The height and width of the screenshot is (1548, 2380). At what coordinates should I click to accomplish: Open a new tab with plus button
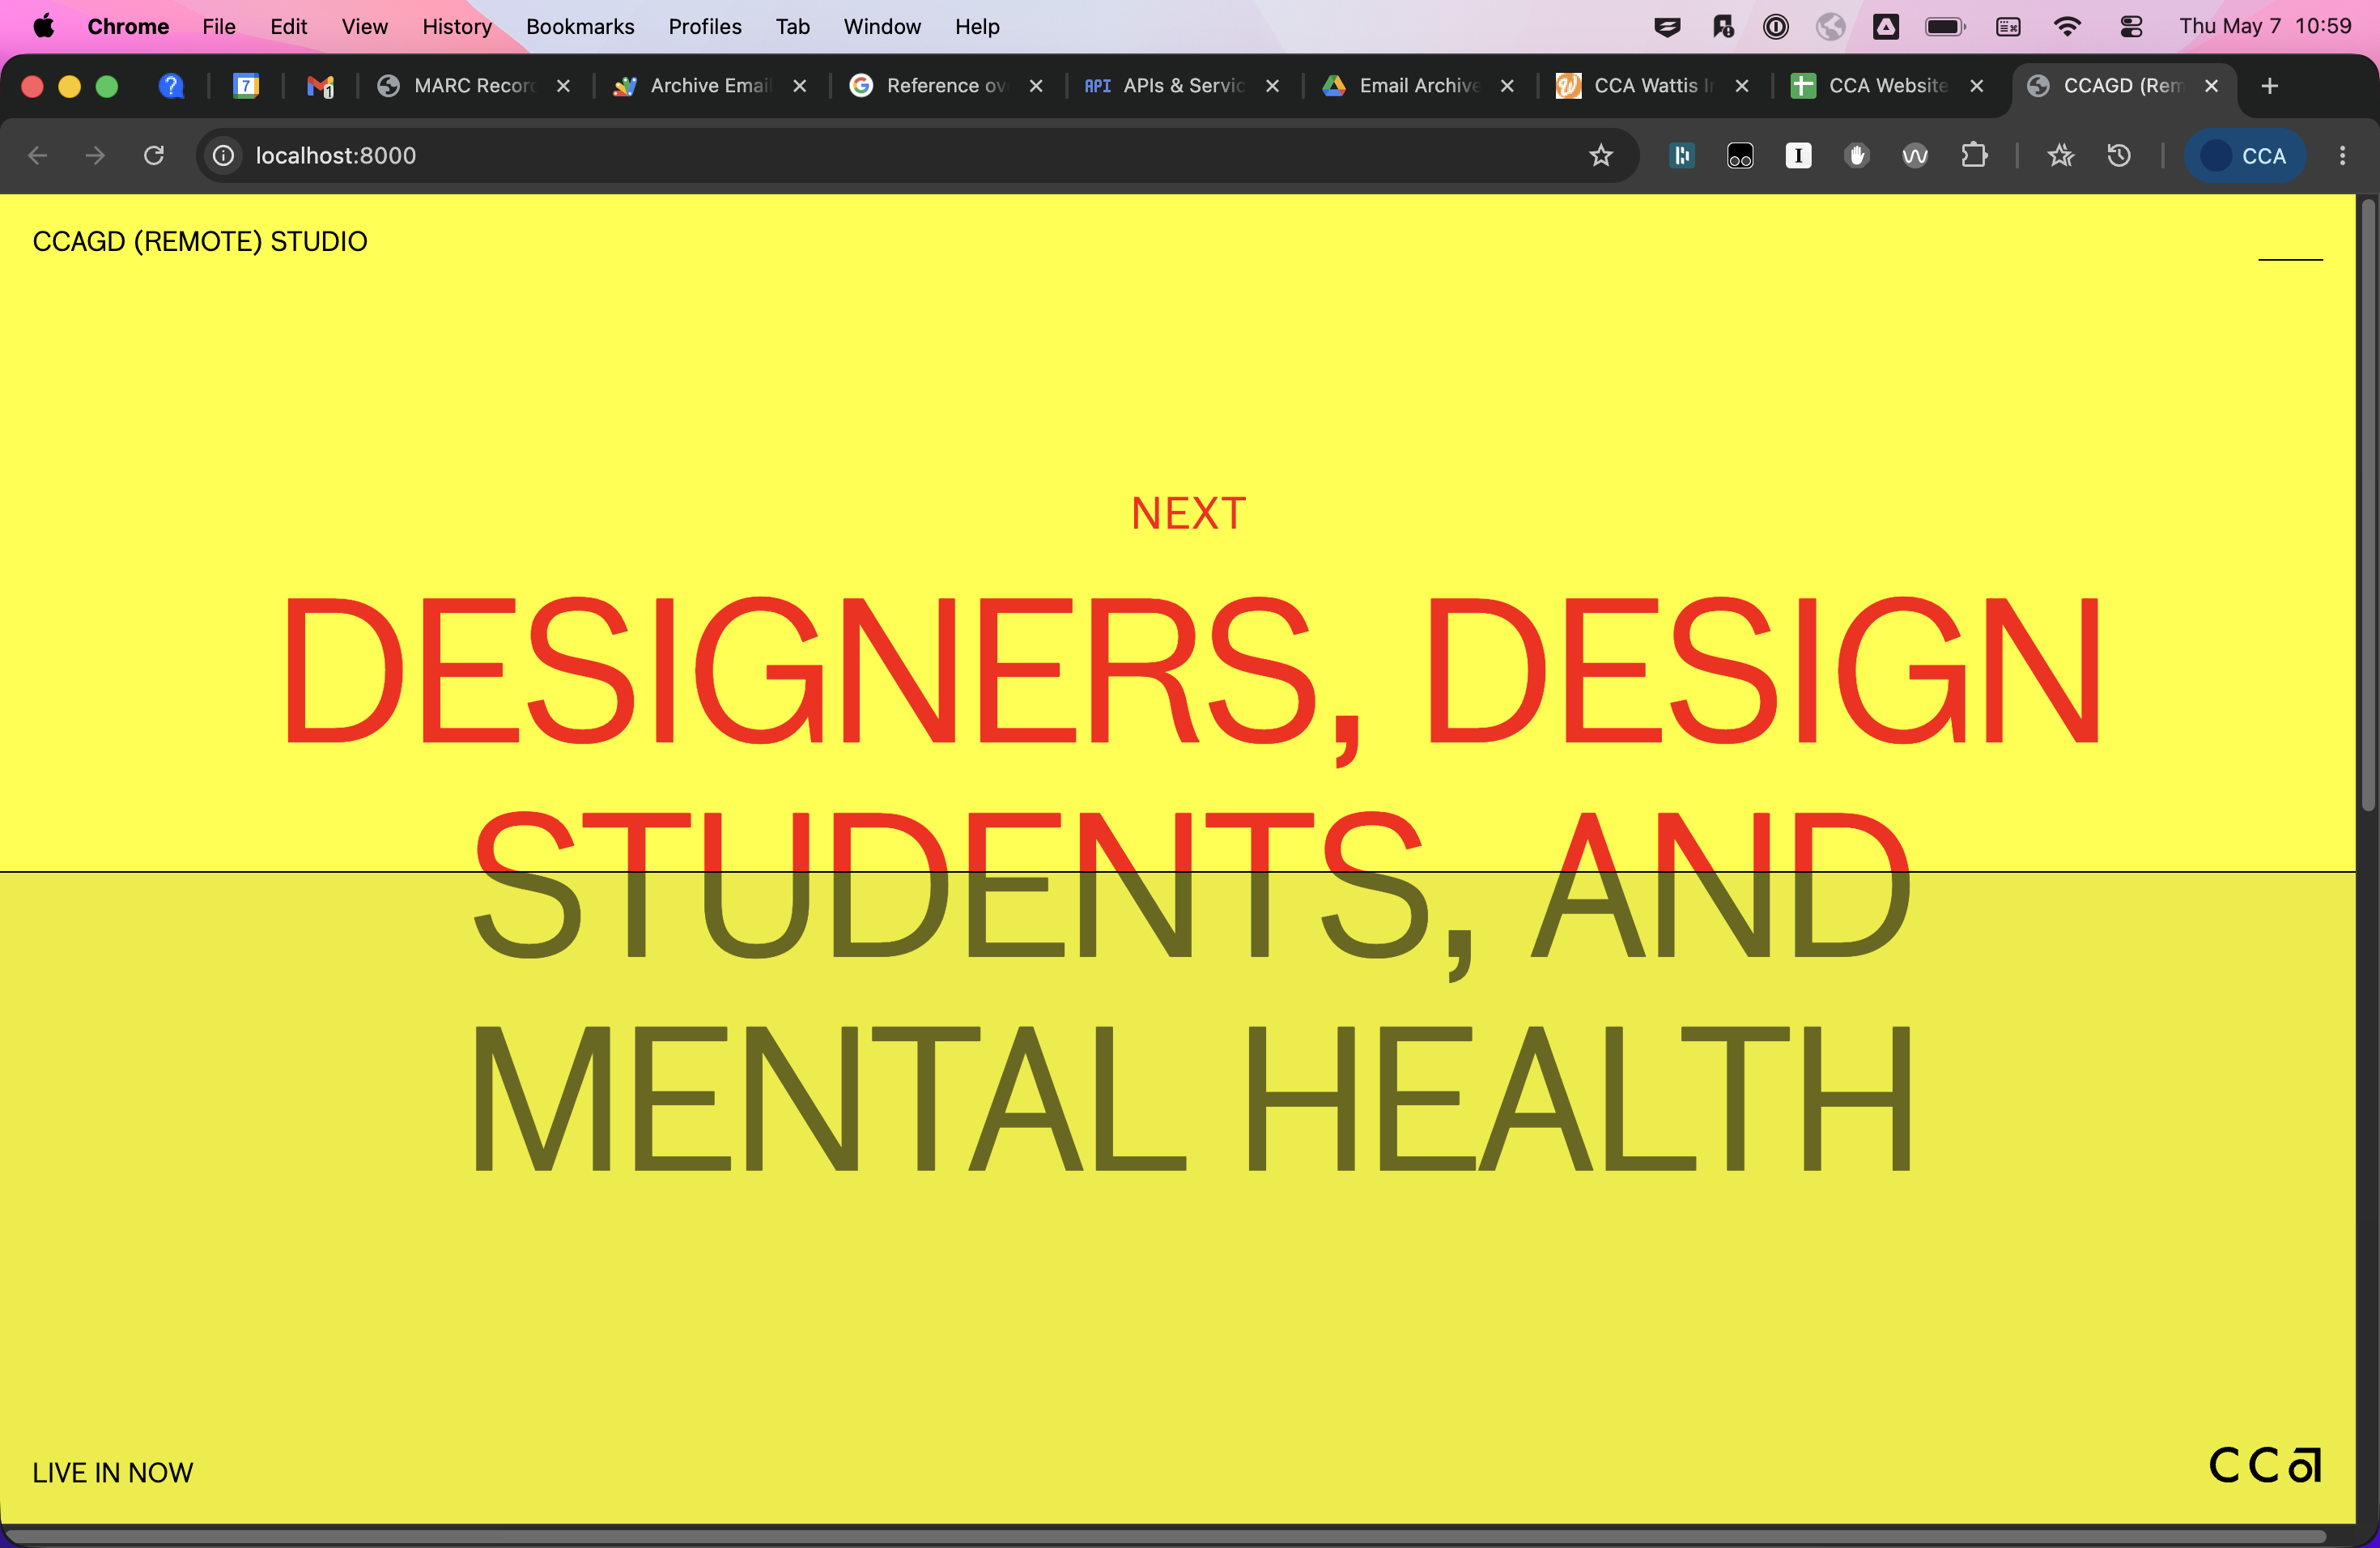click(2270, 86)
